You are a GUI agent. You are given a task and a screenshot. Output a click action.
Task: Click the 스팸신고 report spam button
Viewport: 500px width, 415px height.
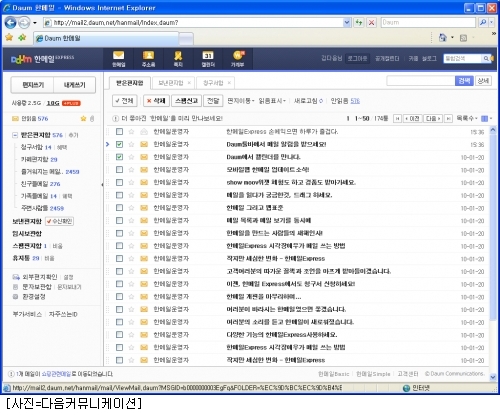point(186,101)
